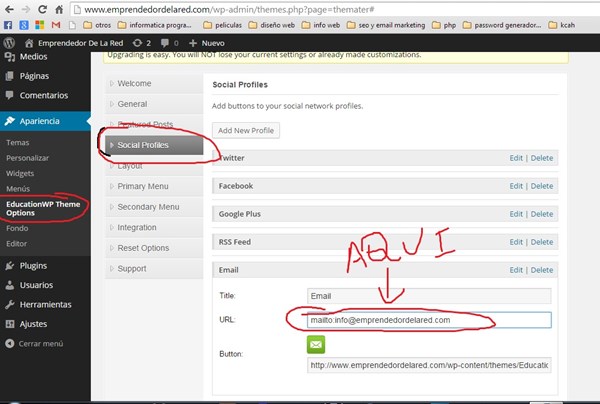Open 'seo y email marketing' bookmarks folder
This screenshot has height=404, width=600.
pos(386,25)
